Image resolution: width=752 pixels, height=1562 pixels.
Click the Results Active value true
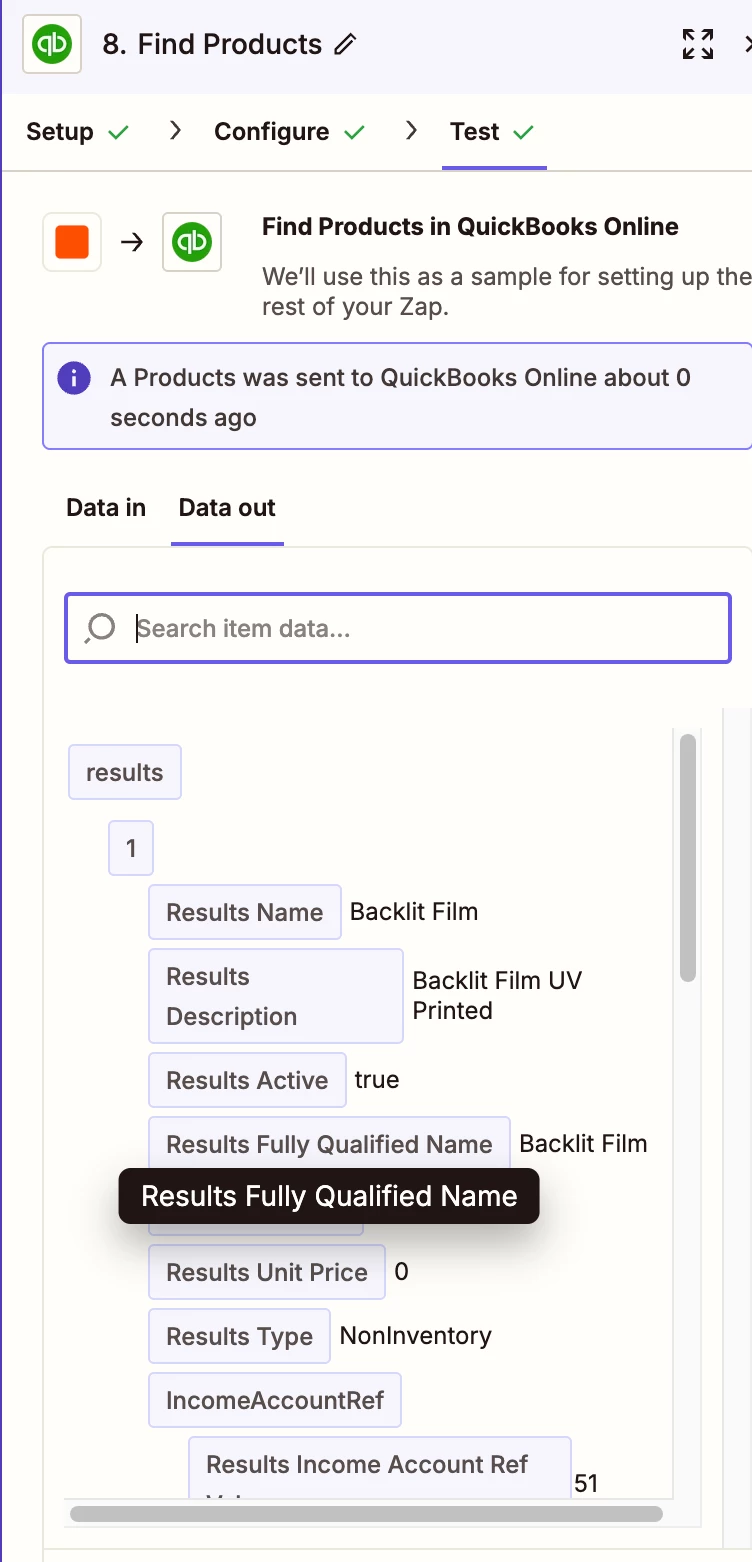click(x=377, y=1080)
